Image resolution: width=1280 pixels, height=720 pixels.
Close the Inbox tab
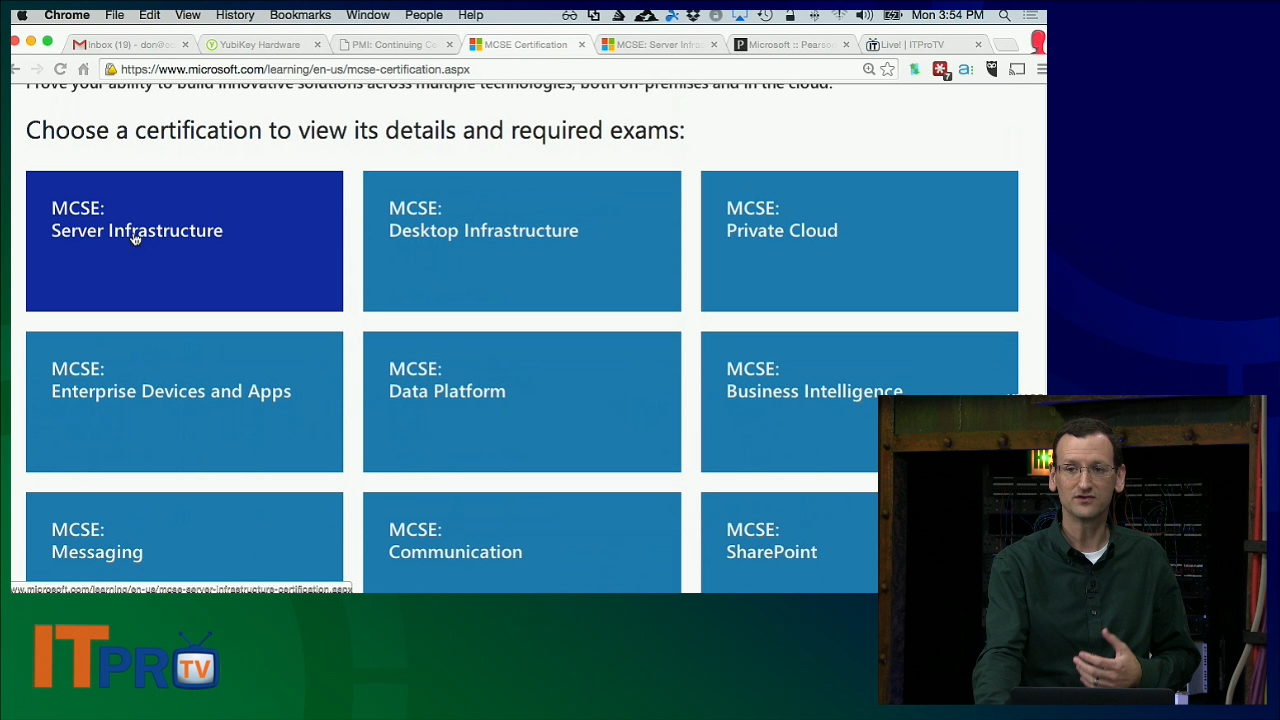[x=185, y=45]
